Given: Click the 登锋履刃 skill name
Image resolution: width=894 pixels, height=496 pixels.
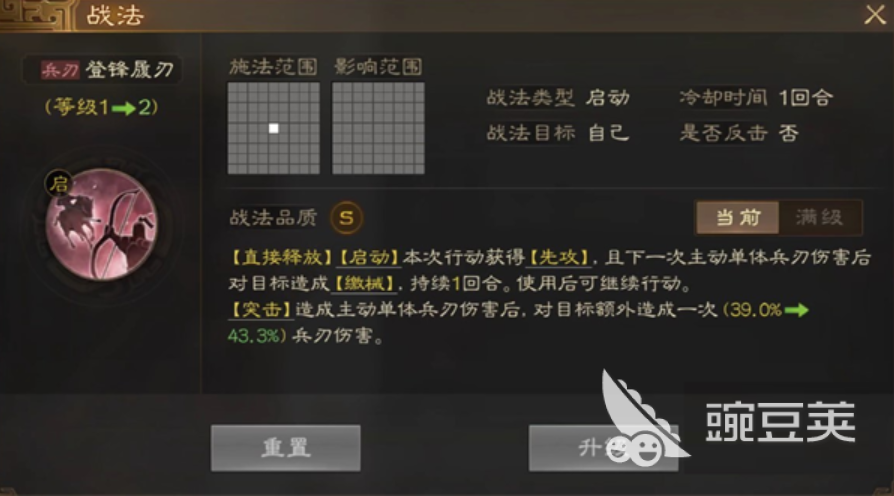Looking at the screenshot, I should (x=129, y=70).
